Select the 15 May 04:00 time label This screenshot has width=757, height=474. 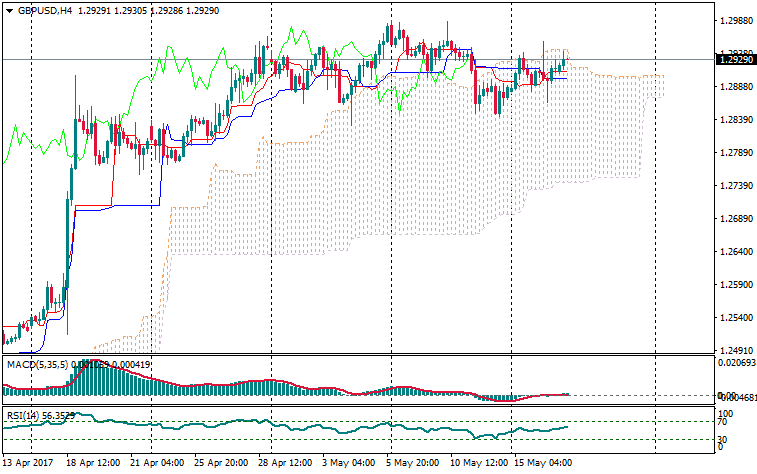pos(544,464)
